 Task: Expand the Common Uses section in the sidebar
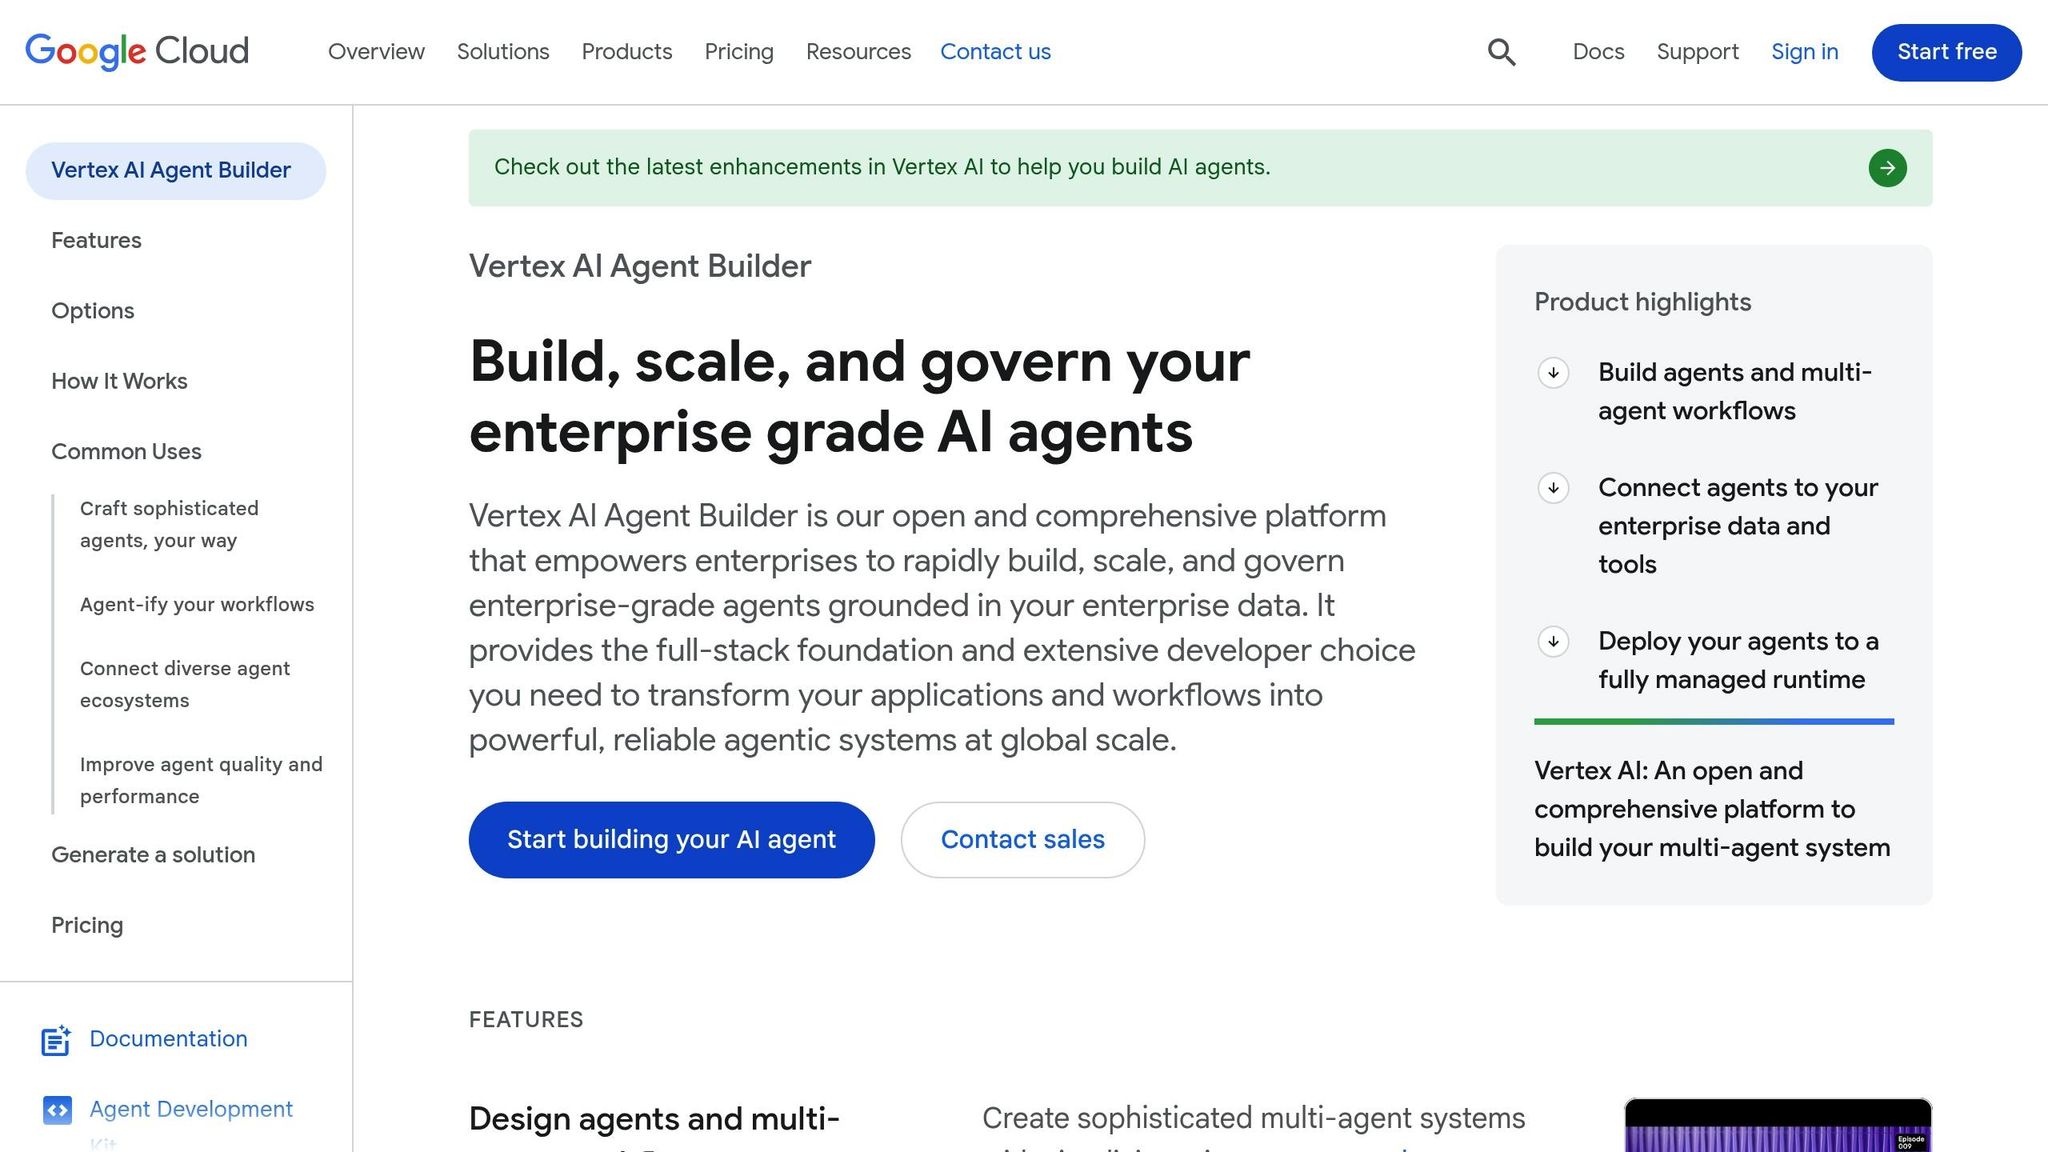point(126,452)
